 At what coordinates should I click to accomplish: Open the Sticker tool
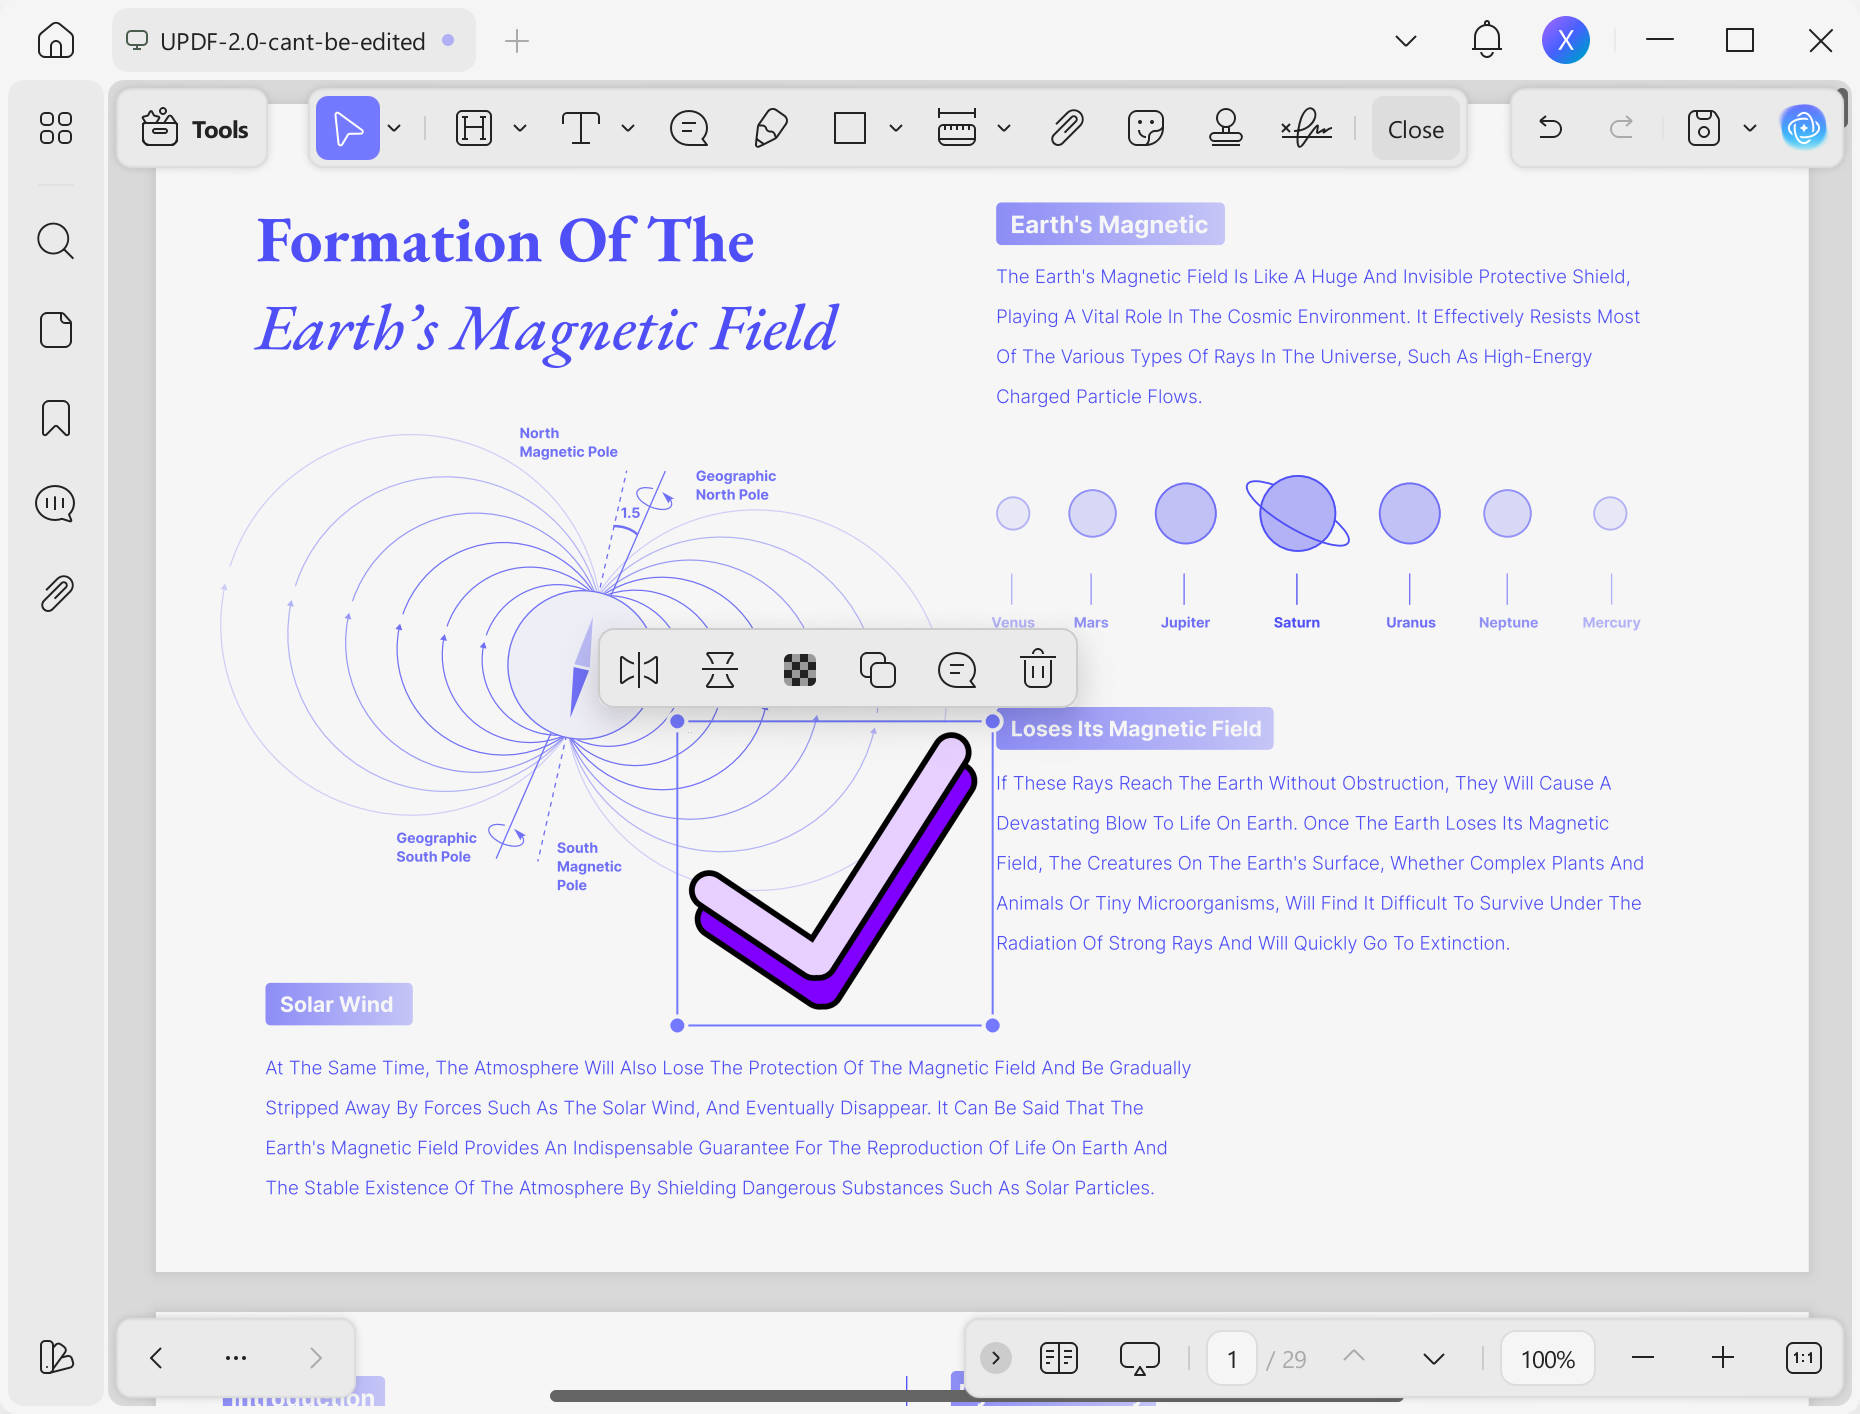click(1146, 128)
